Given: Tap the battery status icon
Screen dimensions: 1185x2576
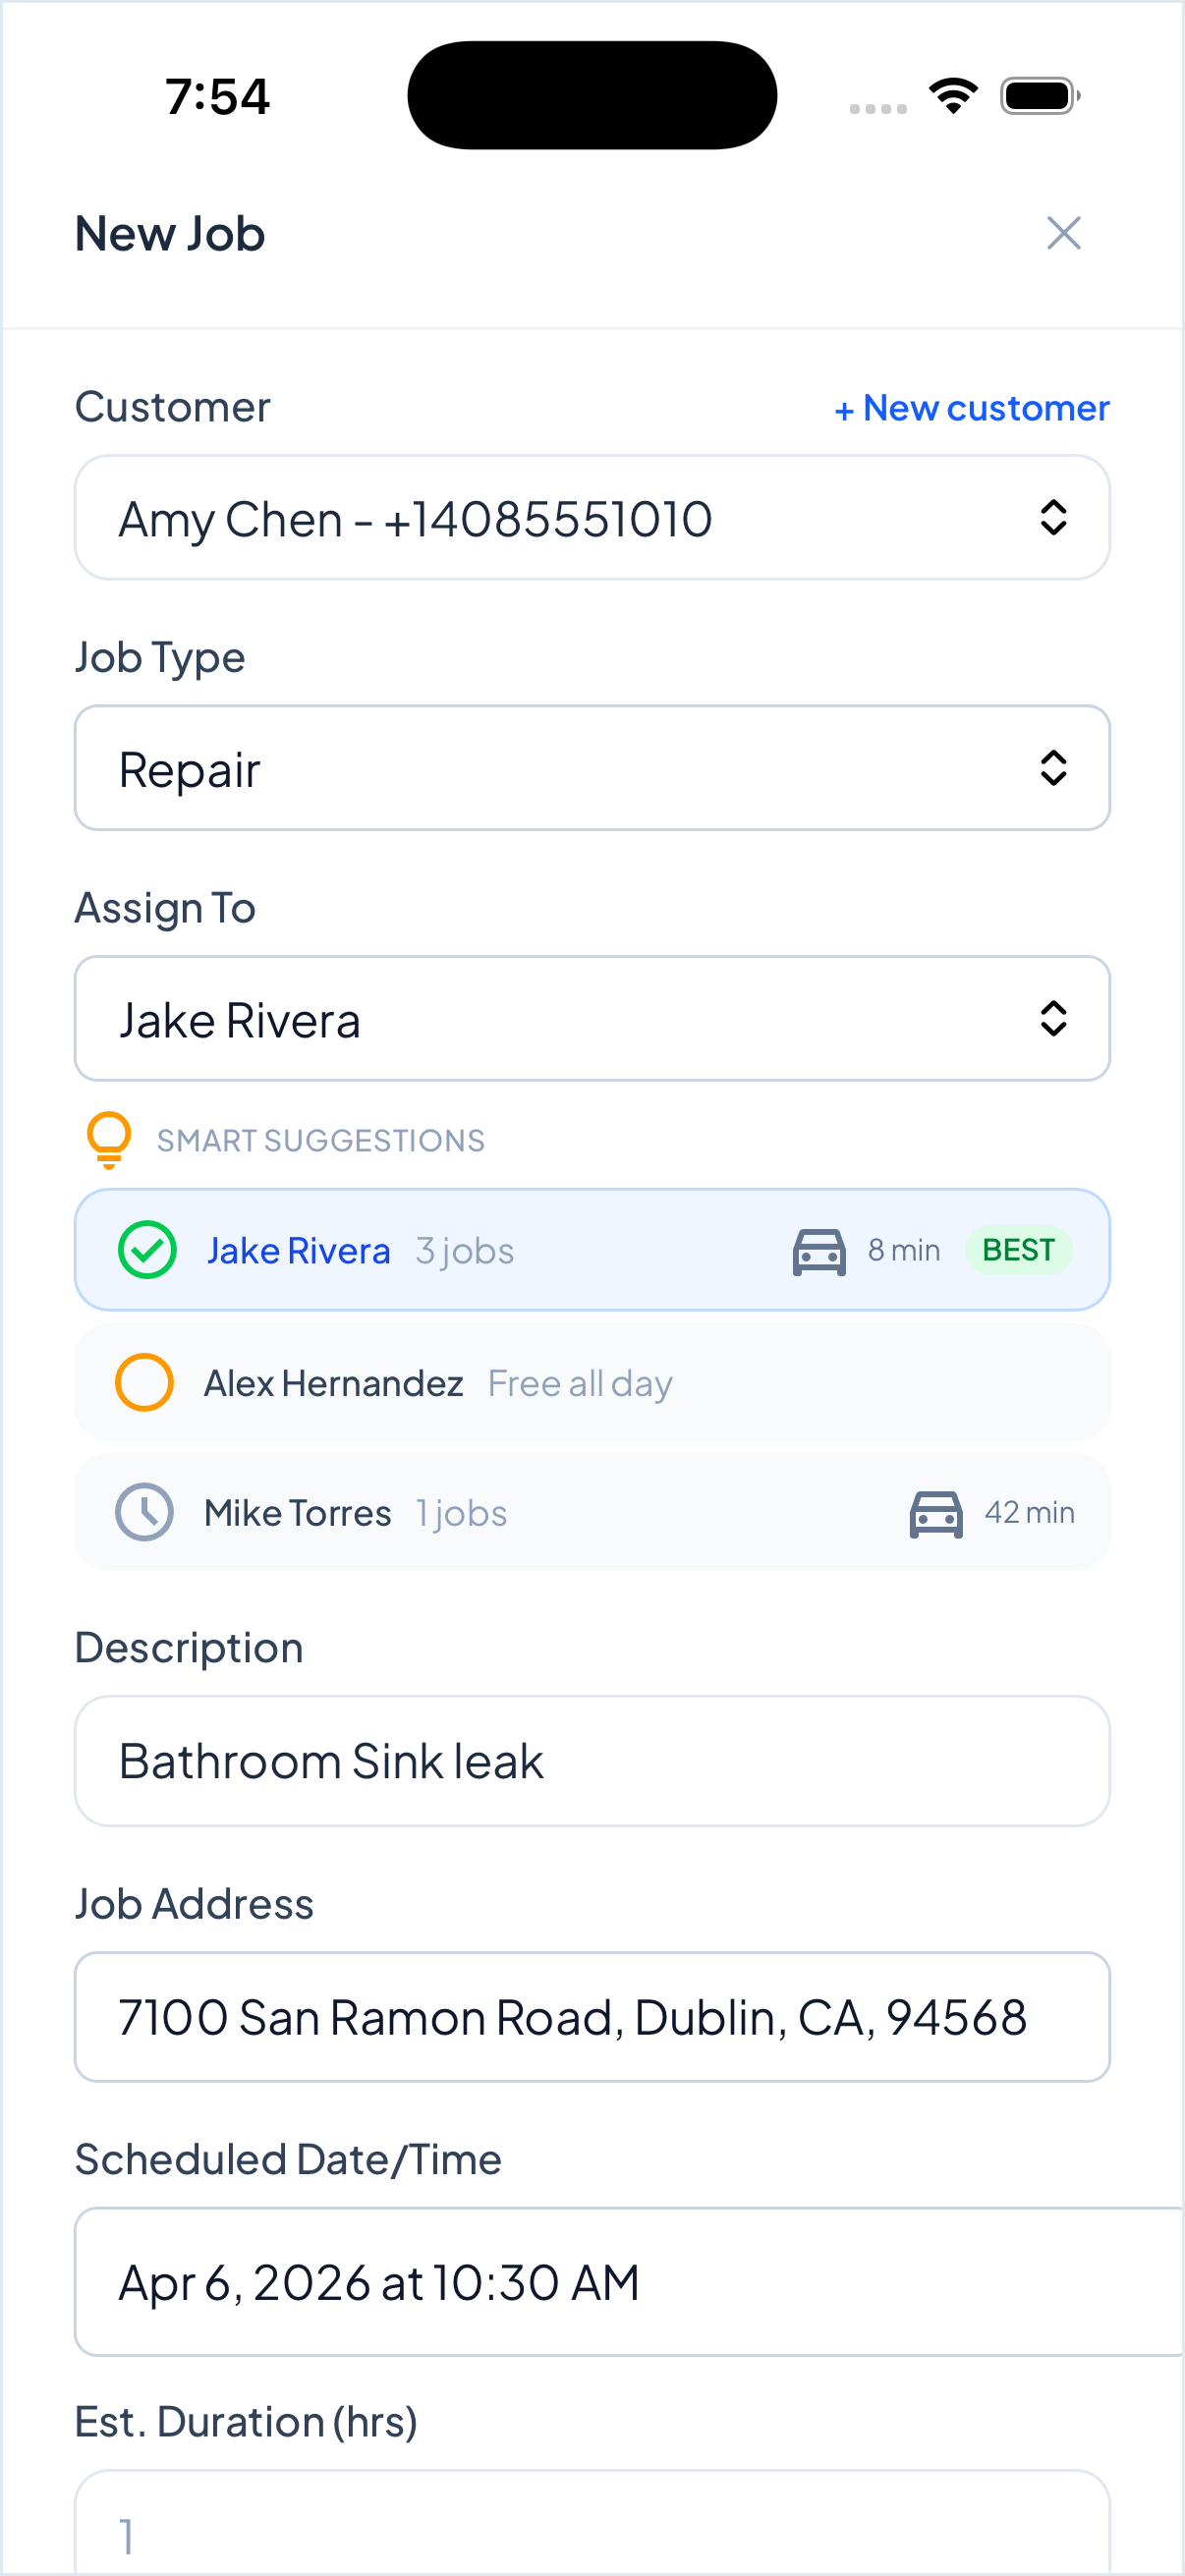Looking at the screenshot, I should [x=1039, y=96].
